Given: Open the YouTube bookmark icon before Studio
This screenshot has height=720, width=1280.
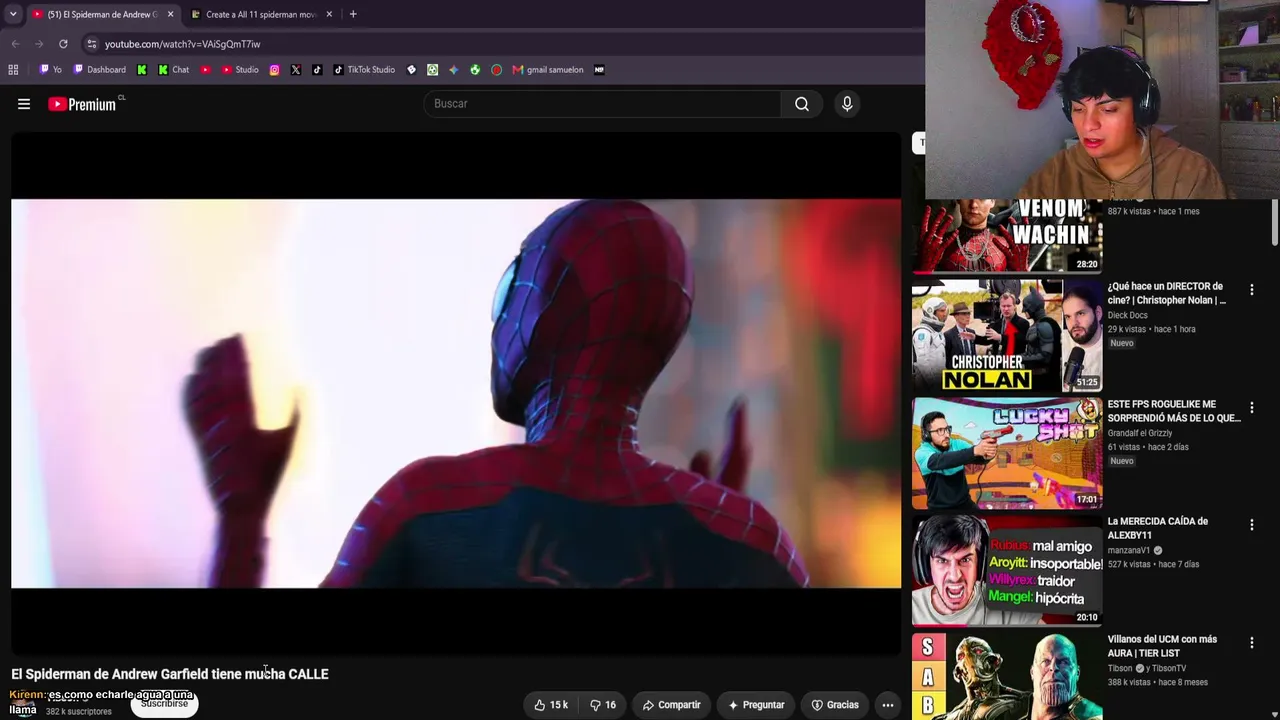Looking at the screenshot, I should click(205, 70).
